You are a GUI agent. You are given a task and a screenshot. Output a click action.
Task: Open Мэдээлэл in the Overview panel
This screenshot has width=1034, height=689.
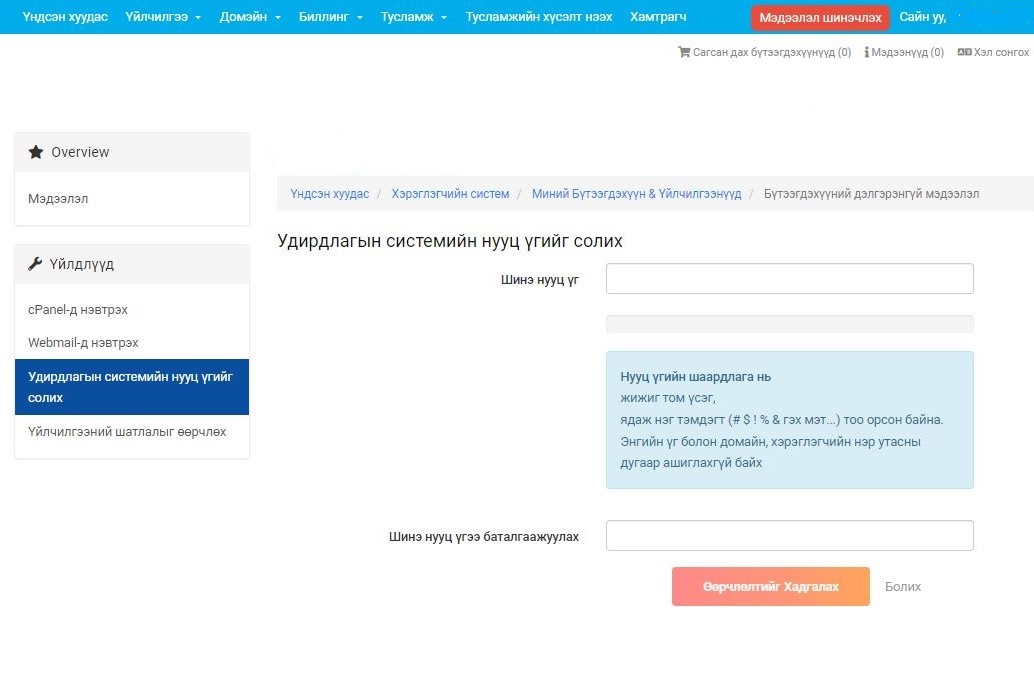[x=58, y=198]
